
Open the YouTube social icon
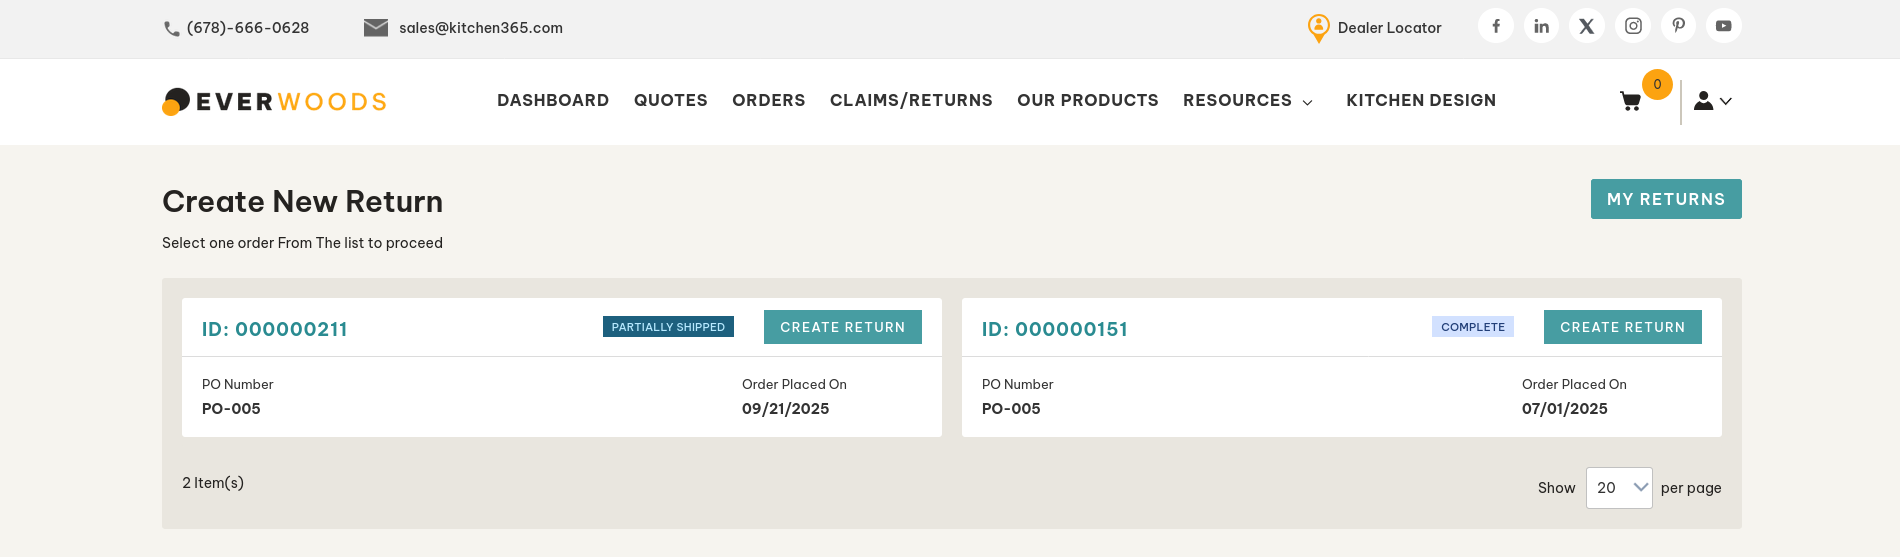(x=1724, y=27)
